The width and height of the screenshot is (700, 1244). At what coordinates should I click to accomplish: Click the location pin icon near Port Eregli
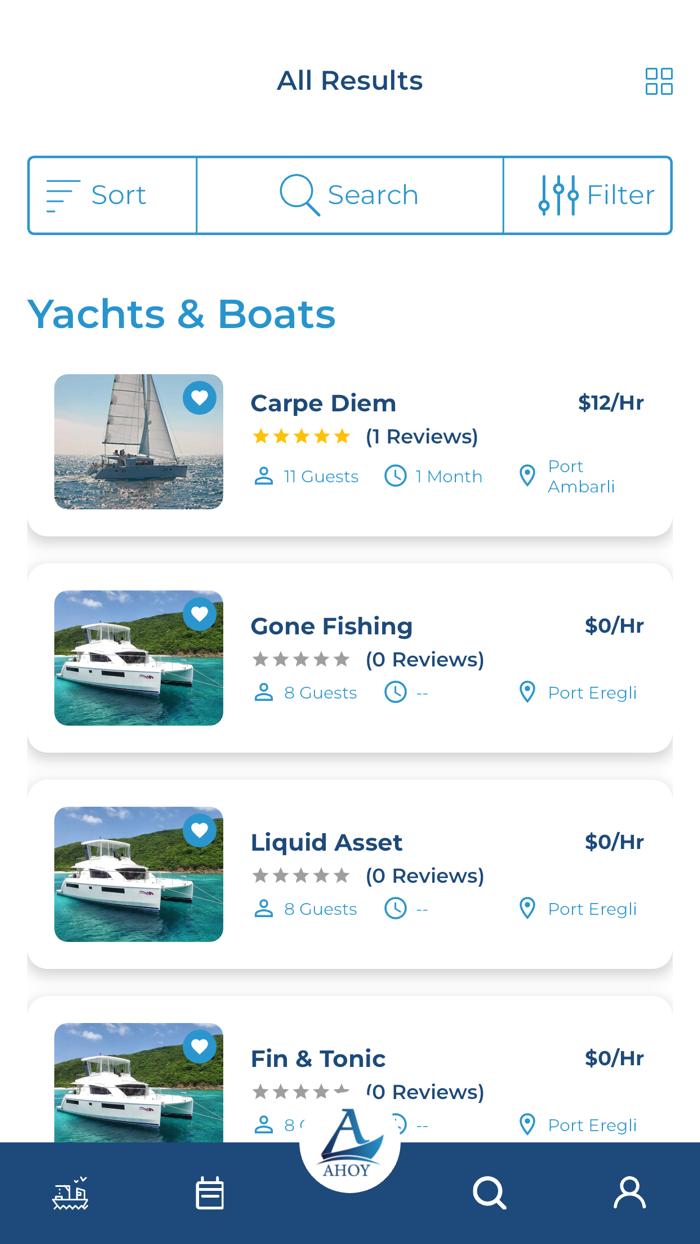[x=528, y=692]
